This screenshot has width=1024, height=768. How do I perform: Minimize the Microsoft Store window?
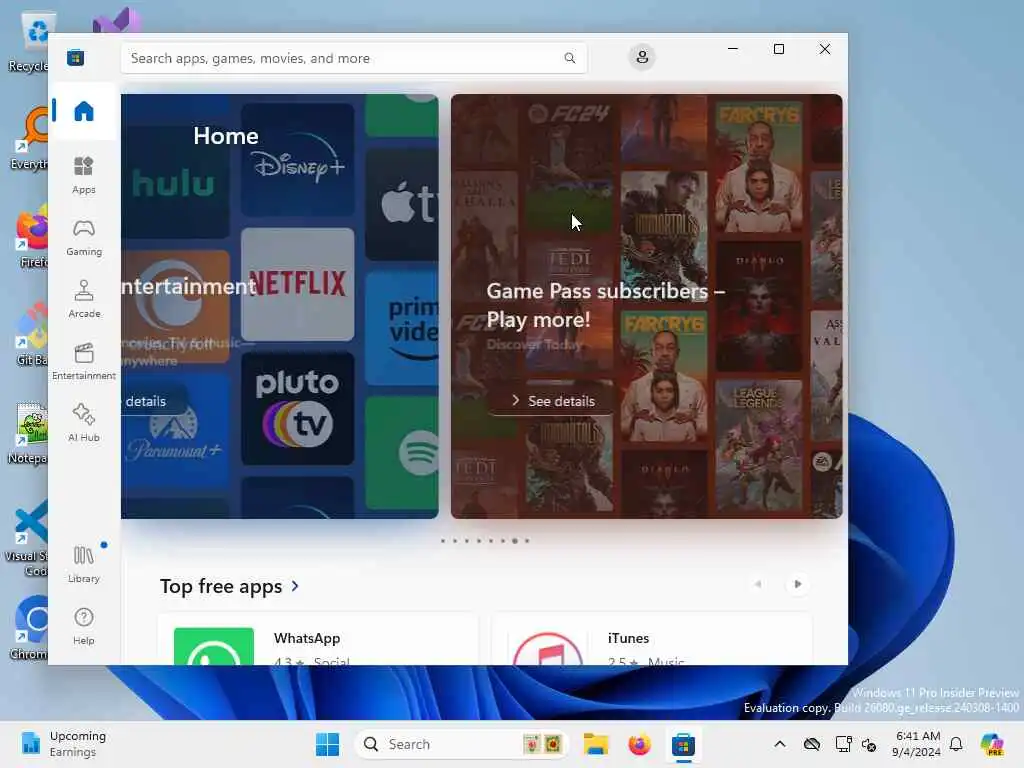pos(733,49)
